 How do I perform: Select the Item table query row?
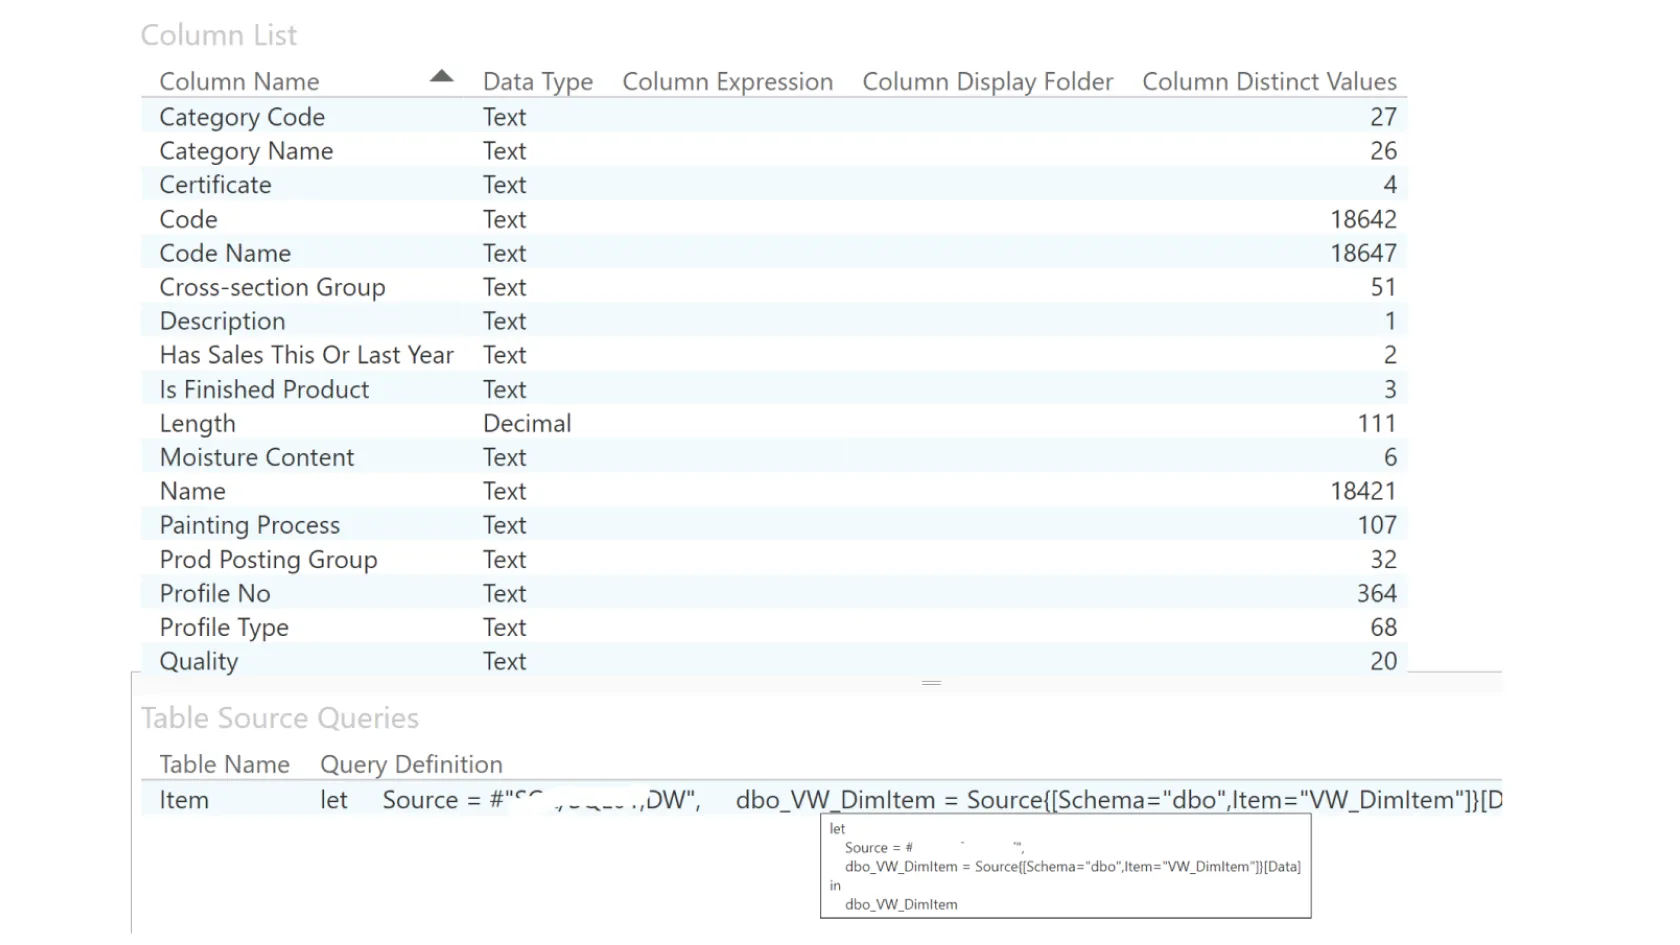(184, 800)
